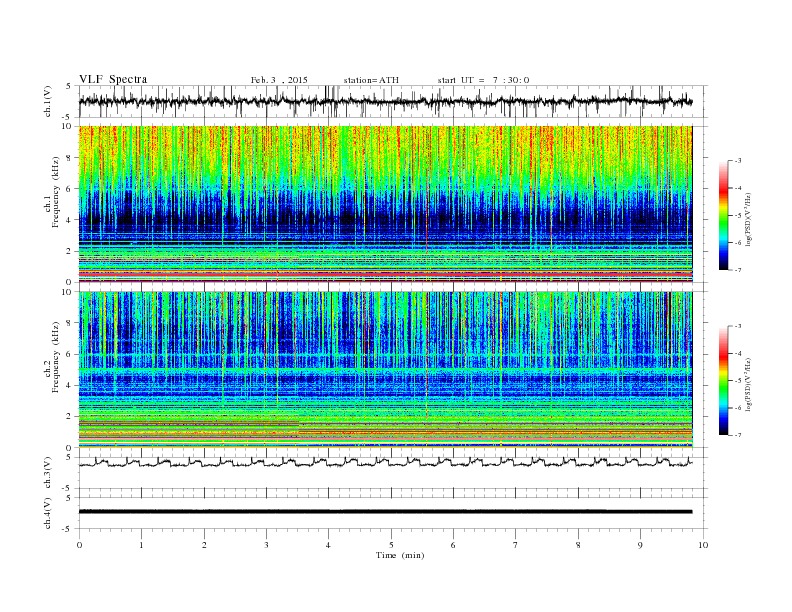The width and height of the screenshot is (792, 612).
Task: Click the "-7" label on ch.2 colorbar
Action: click(x=738, y=435)
